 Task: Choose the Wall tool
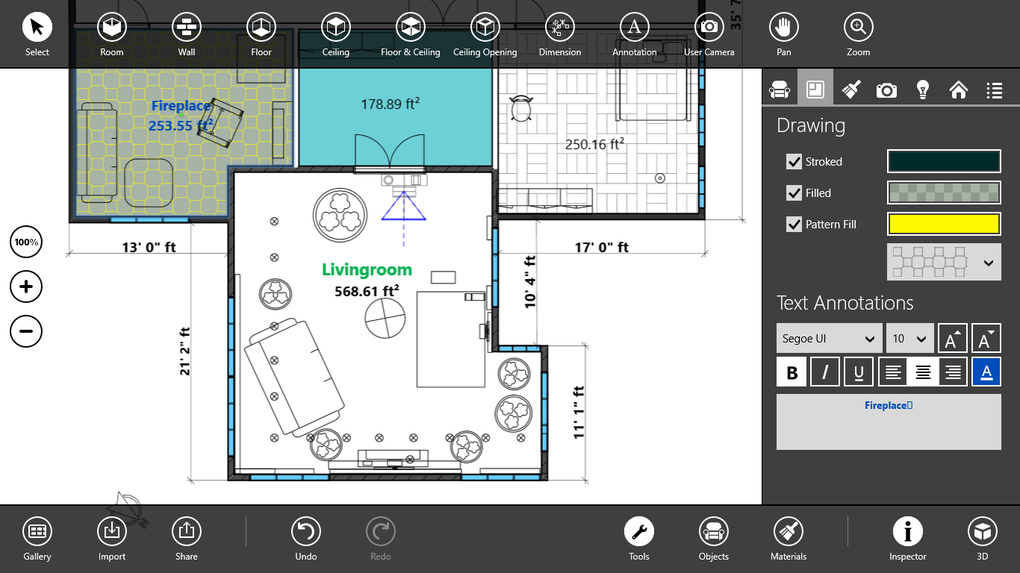pos(186,34)
